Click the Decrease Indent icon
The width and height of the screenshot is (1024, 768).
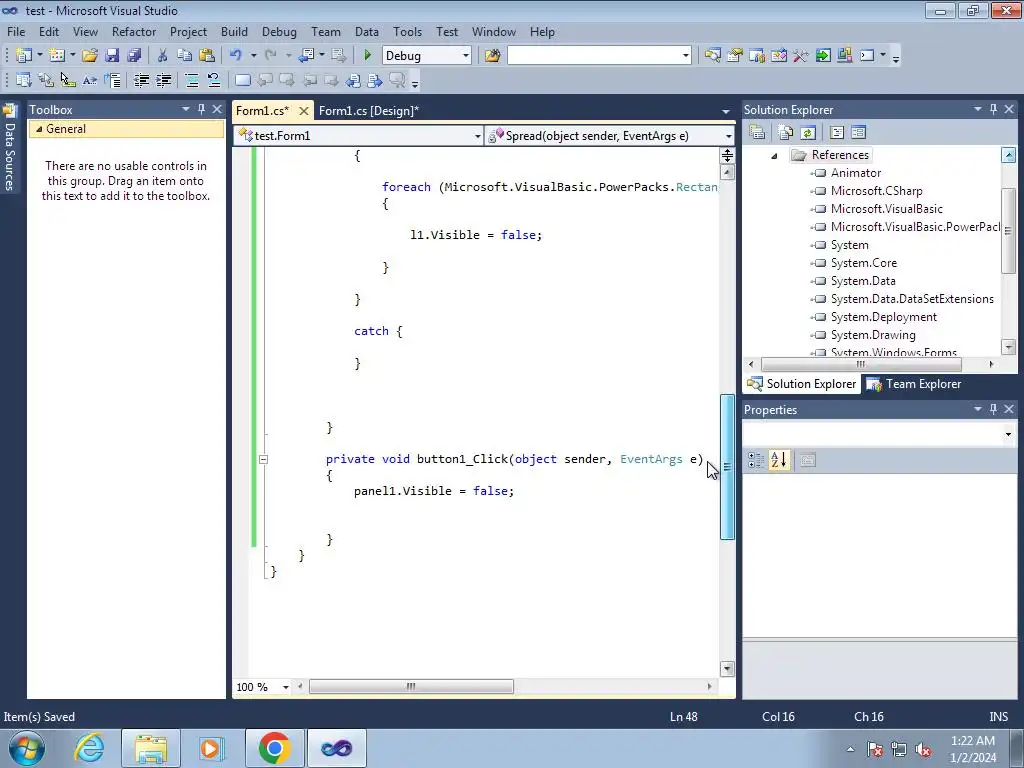click(141, 80)
